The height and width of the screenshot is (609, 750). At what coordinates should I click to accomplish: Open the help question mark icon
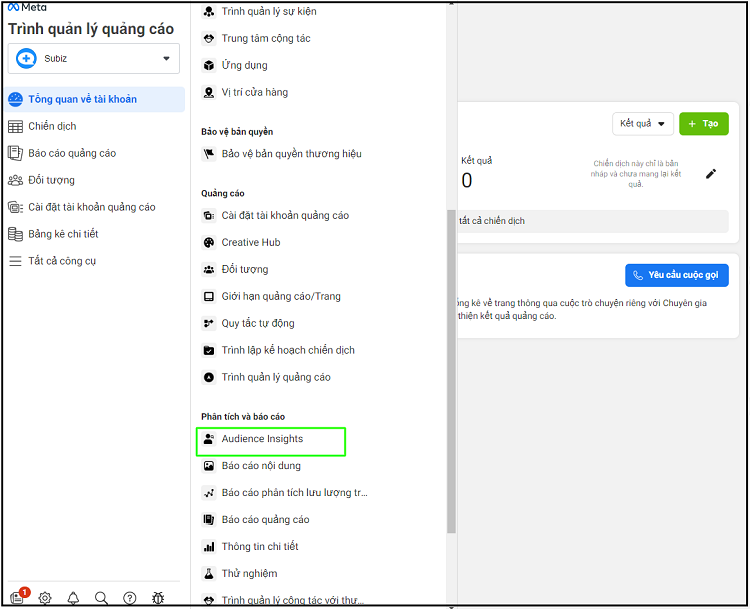129,598
